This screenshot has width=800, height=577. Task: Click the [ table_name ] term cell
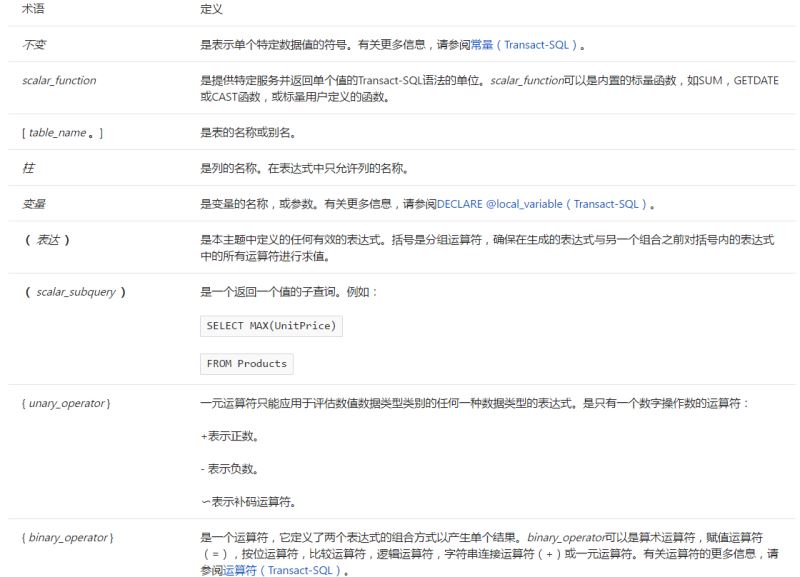click(x=61, y=133)
